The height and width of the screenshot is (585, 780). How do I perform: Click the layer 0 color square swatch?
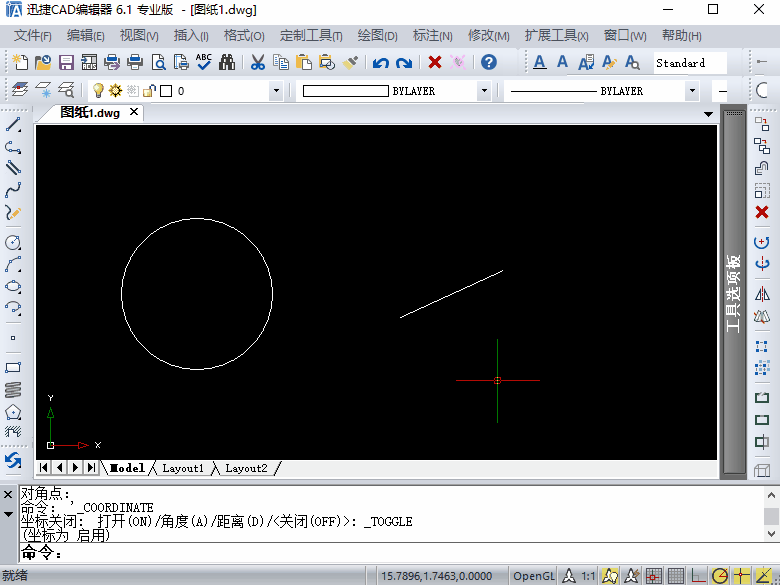166,91
